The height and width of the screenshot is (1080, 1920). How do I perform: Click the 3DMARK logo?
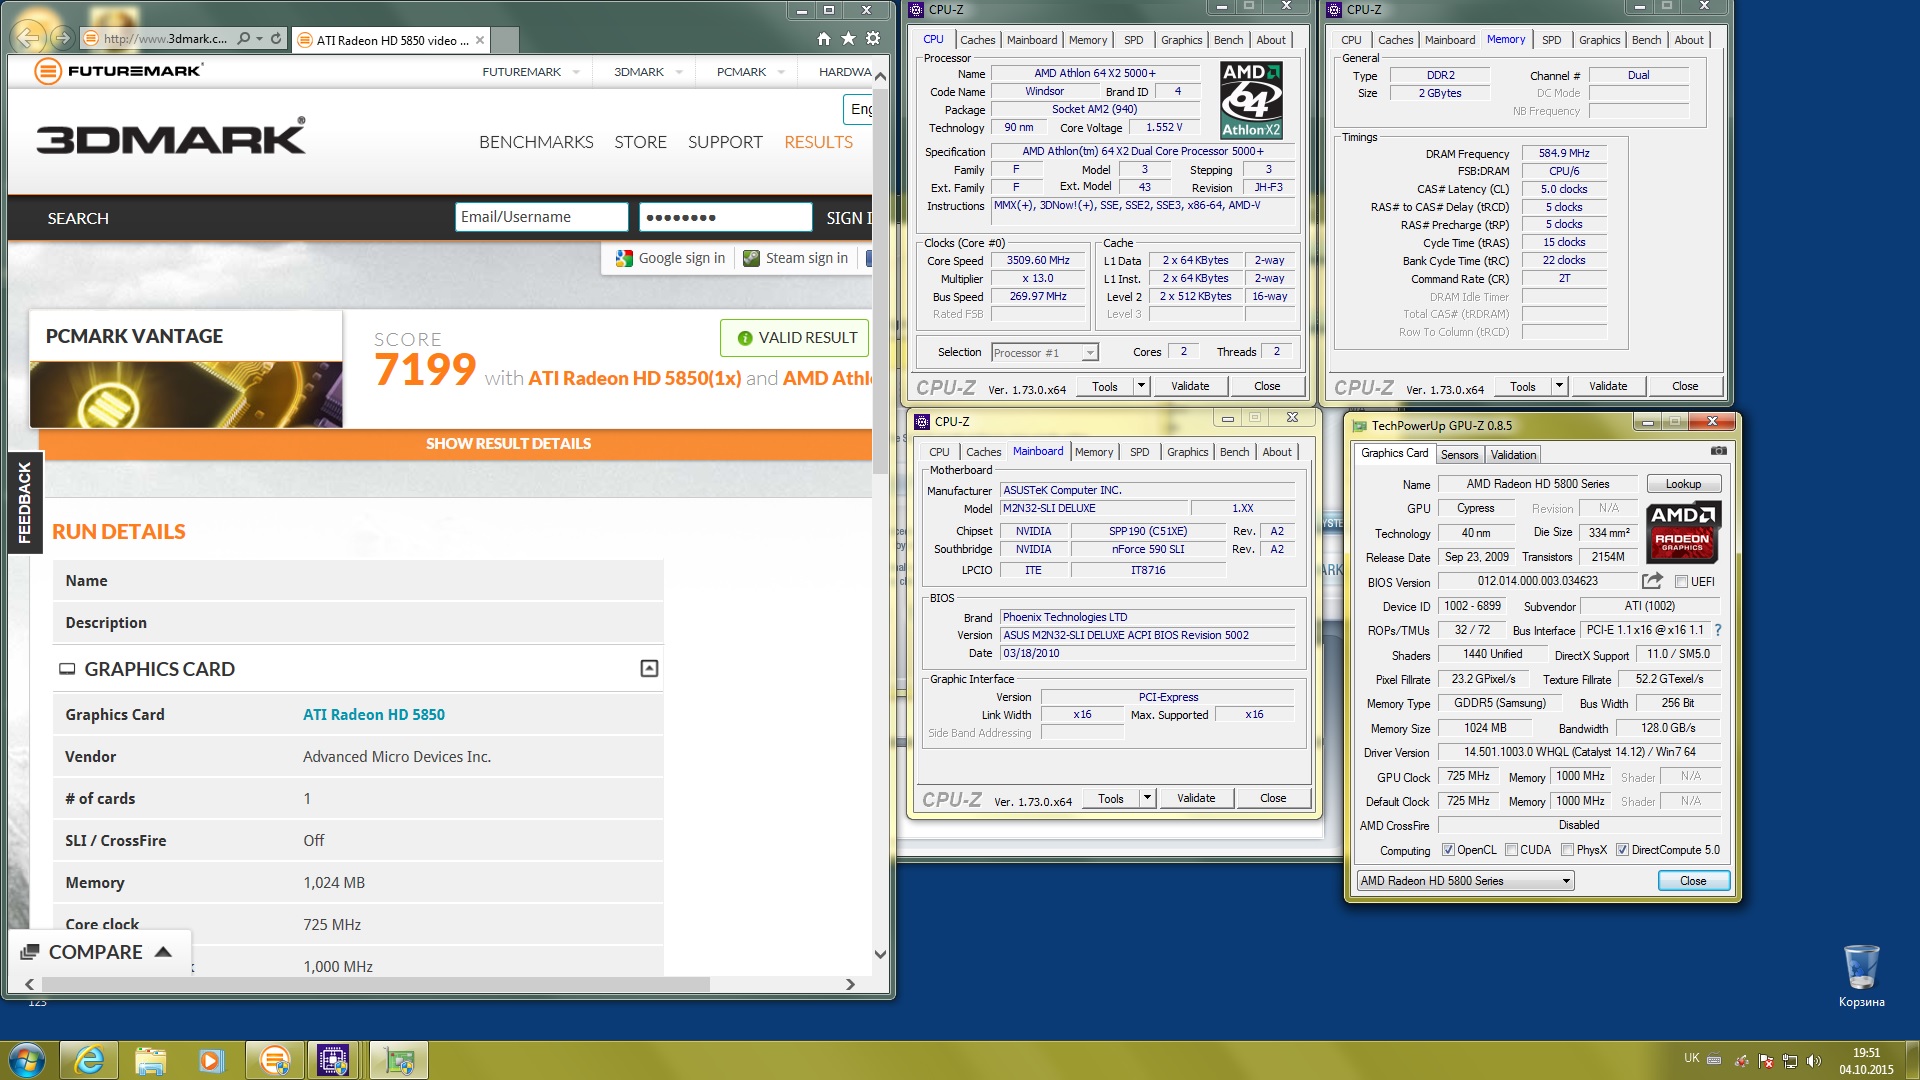tap(171, 138)
